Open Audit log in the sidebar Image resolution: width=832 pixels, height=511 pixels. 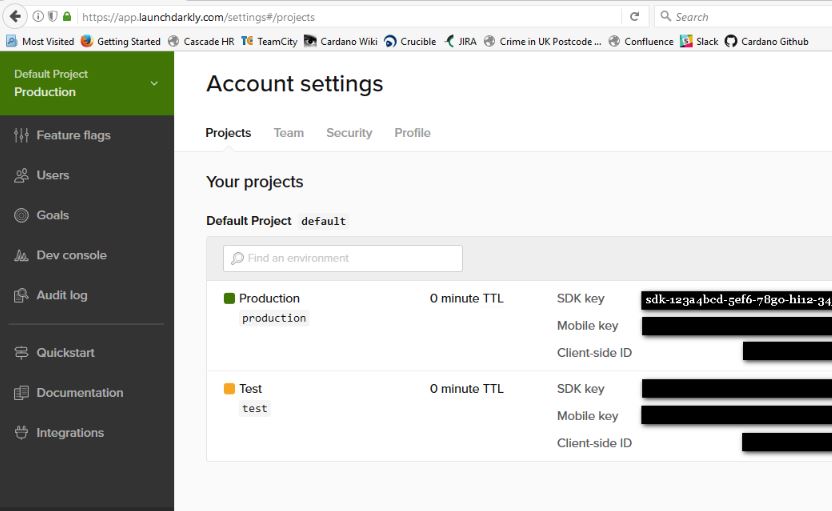[x=62, y=296]
